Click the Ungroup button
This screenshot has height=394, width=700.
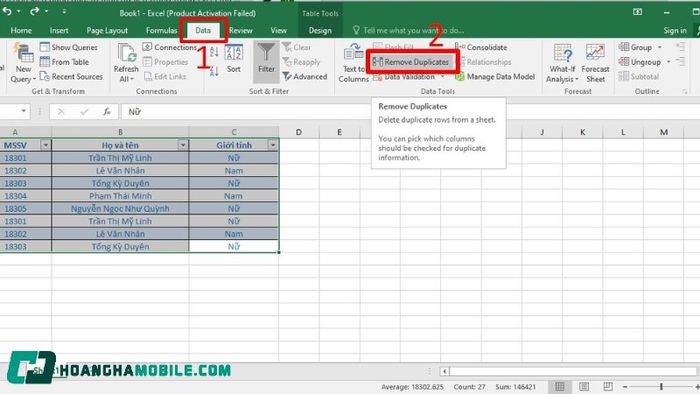pyautogui.click(x=640, y=62)
